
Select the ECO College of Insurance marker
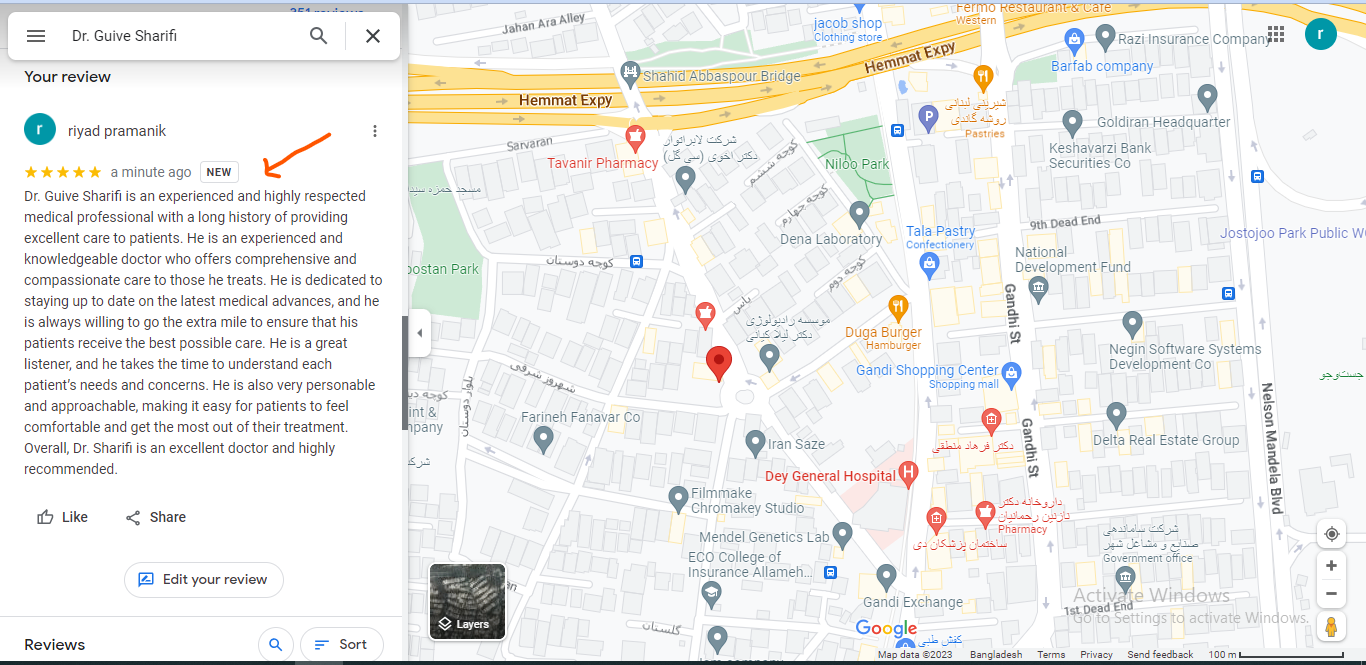(x=710, y=595)
